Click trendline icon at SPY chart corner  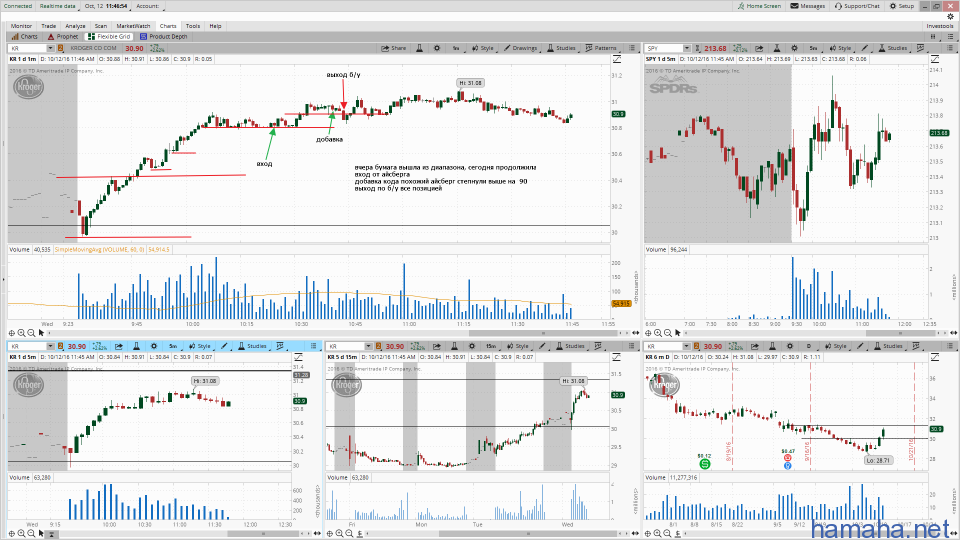(935, 59)
